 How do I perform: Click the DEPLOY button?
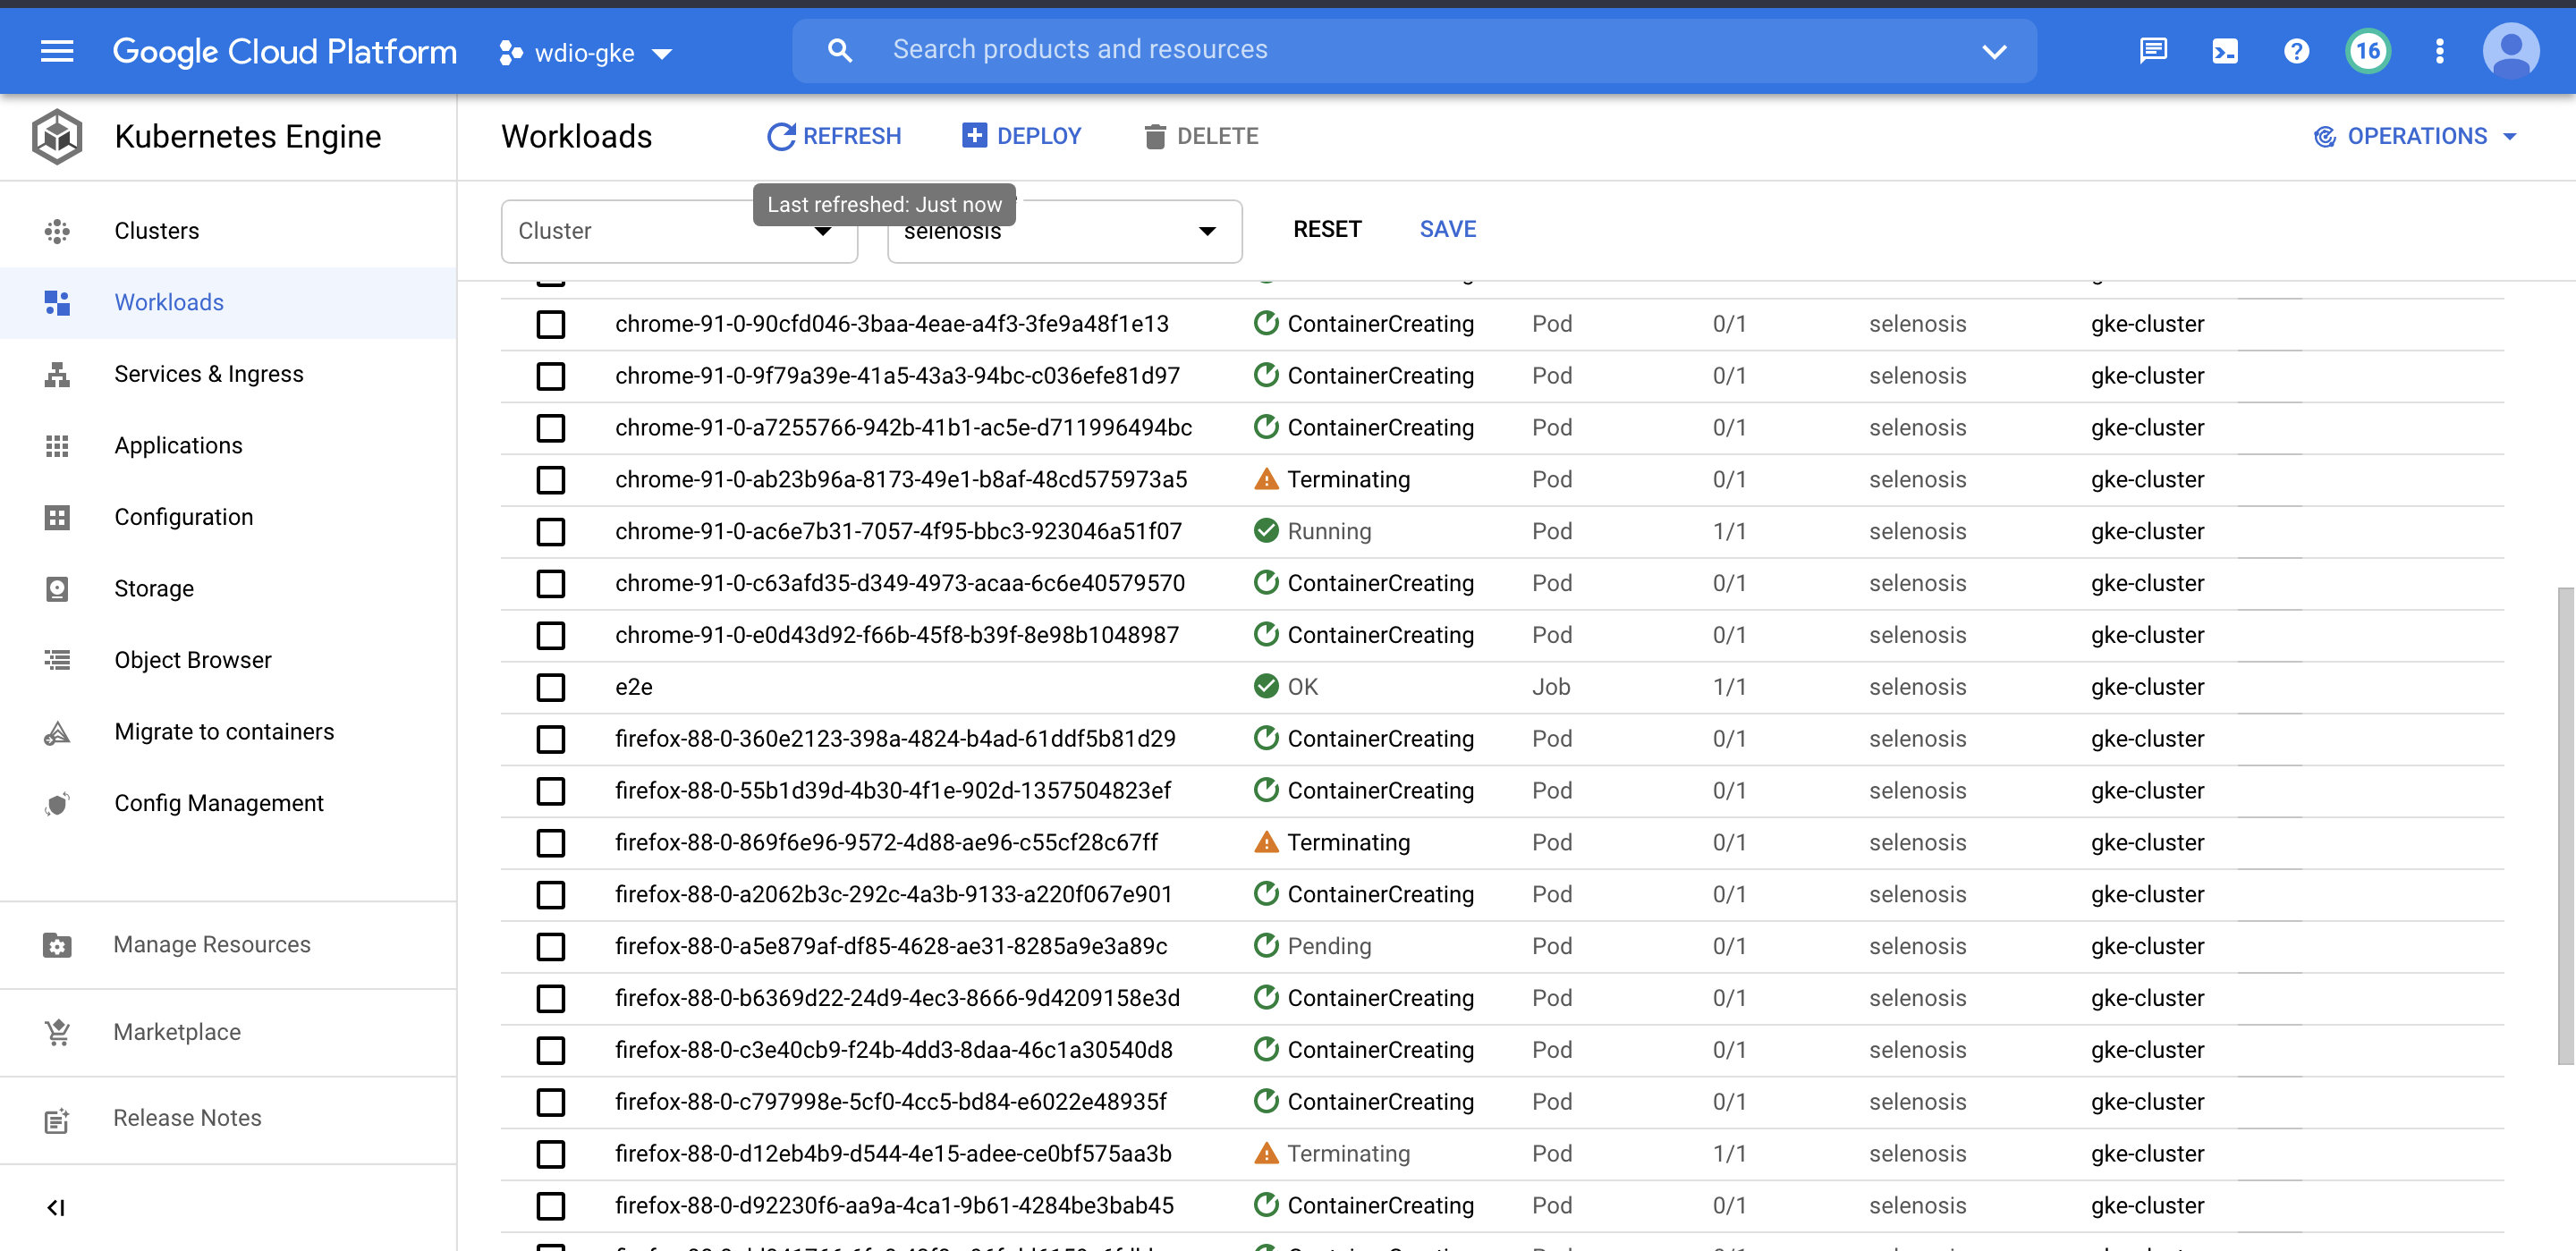click(x=1021, y=136)
